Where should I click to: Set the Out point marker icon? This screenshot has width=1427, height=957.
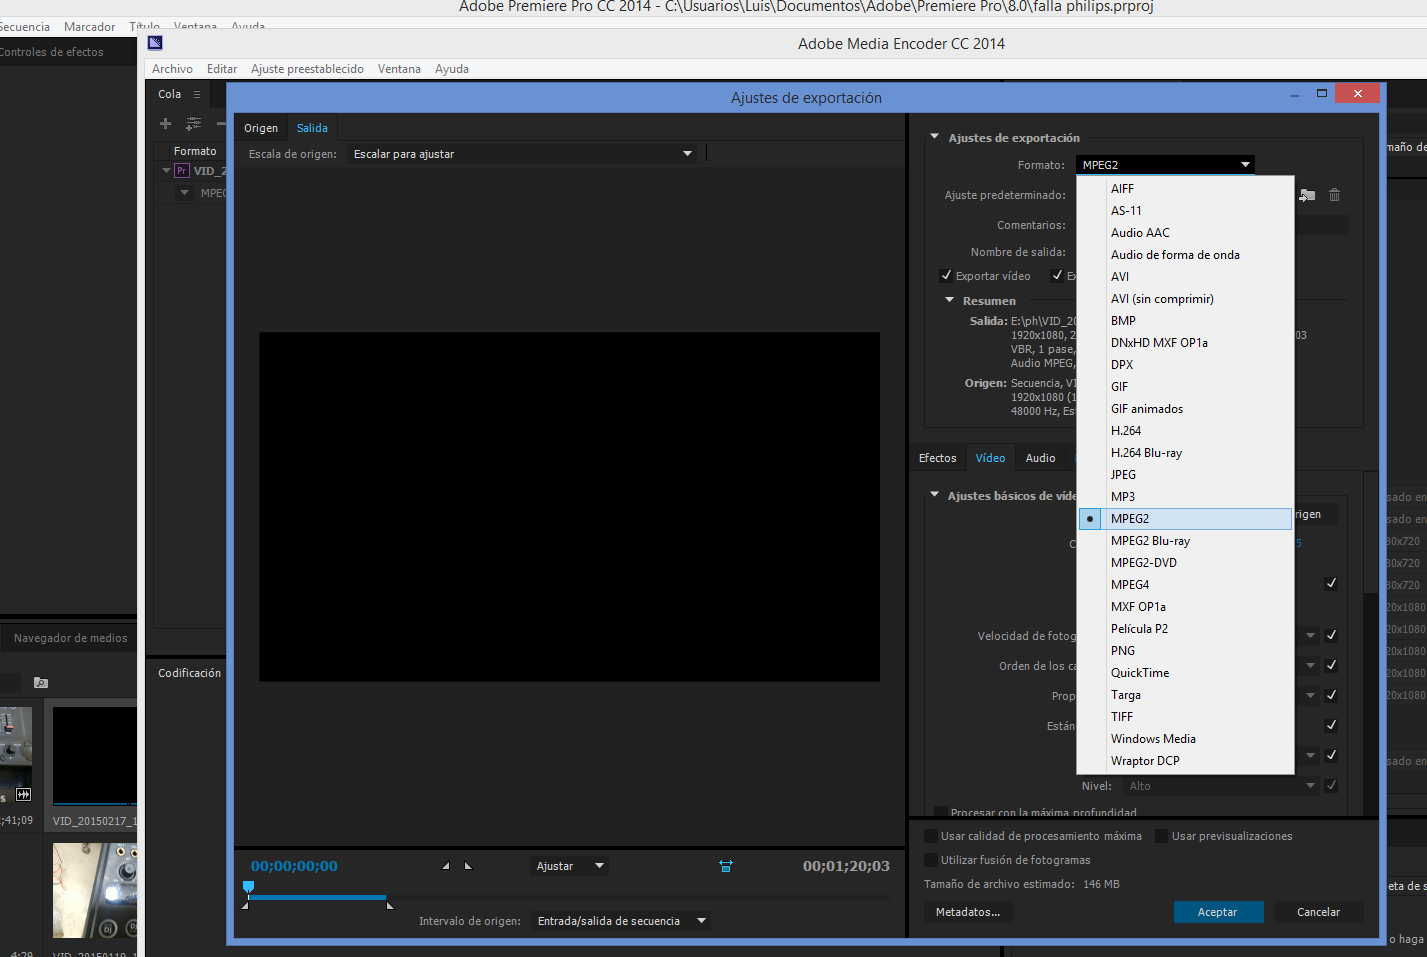click(468, 866)
